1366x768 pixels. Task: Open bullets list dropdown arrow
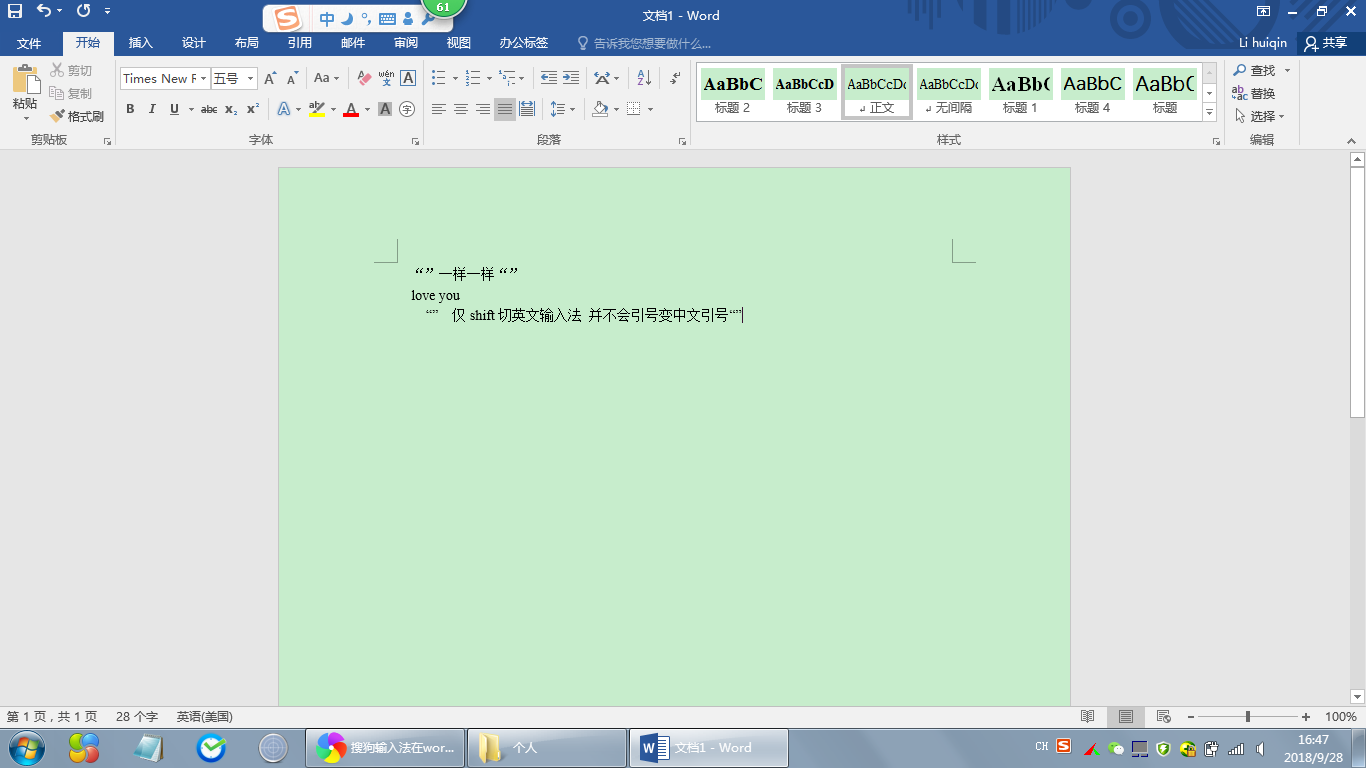pyautogui.click(x=455, y=78)
